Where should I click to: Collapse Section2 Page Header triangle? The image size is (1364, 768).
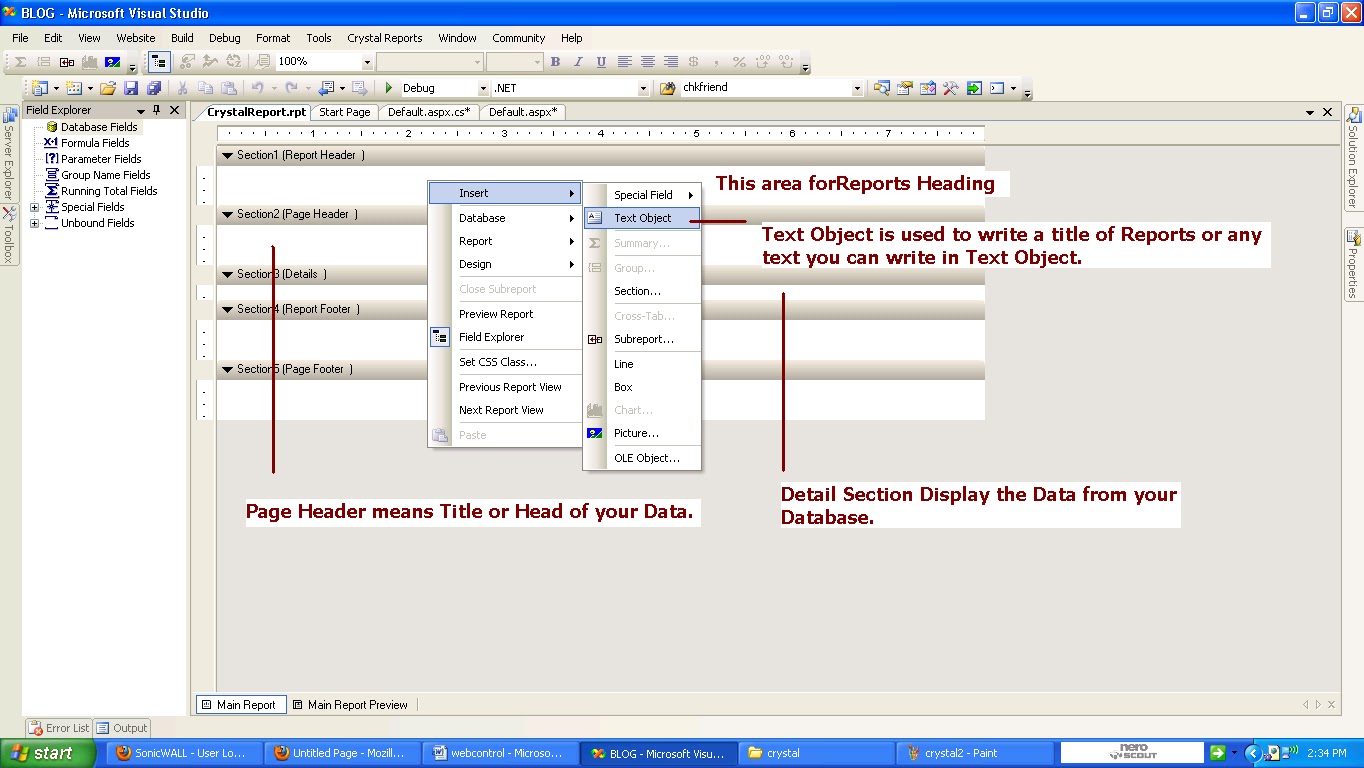[227, 214]
